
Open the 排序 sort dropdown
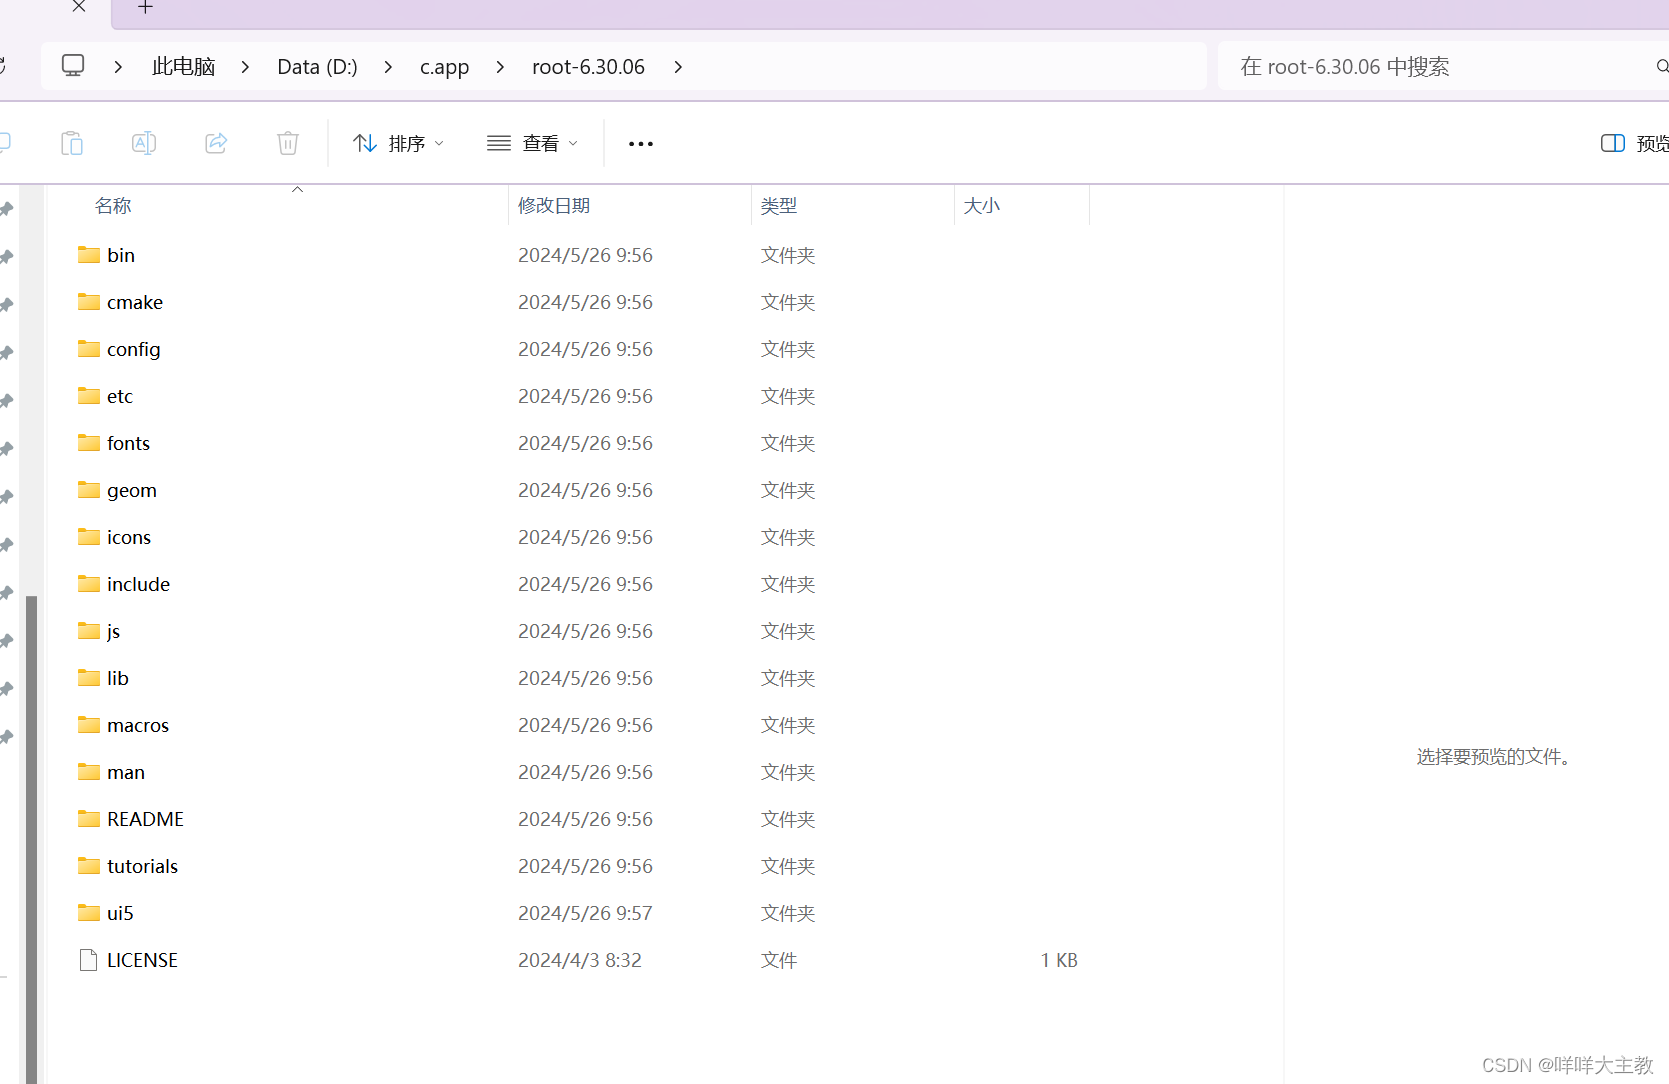coord(398,143)
